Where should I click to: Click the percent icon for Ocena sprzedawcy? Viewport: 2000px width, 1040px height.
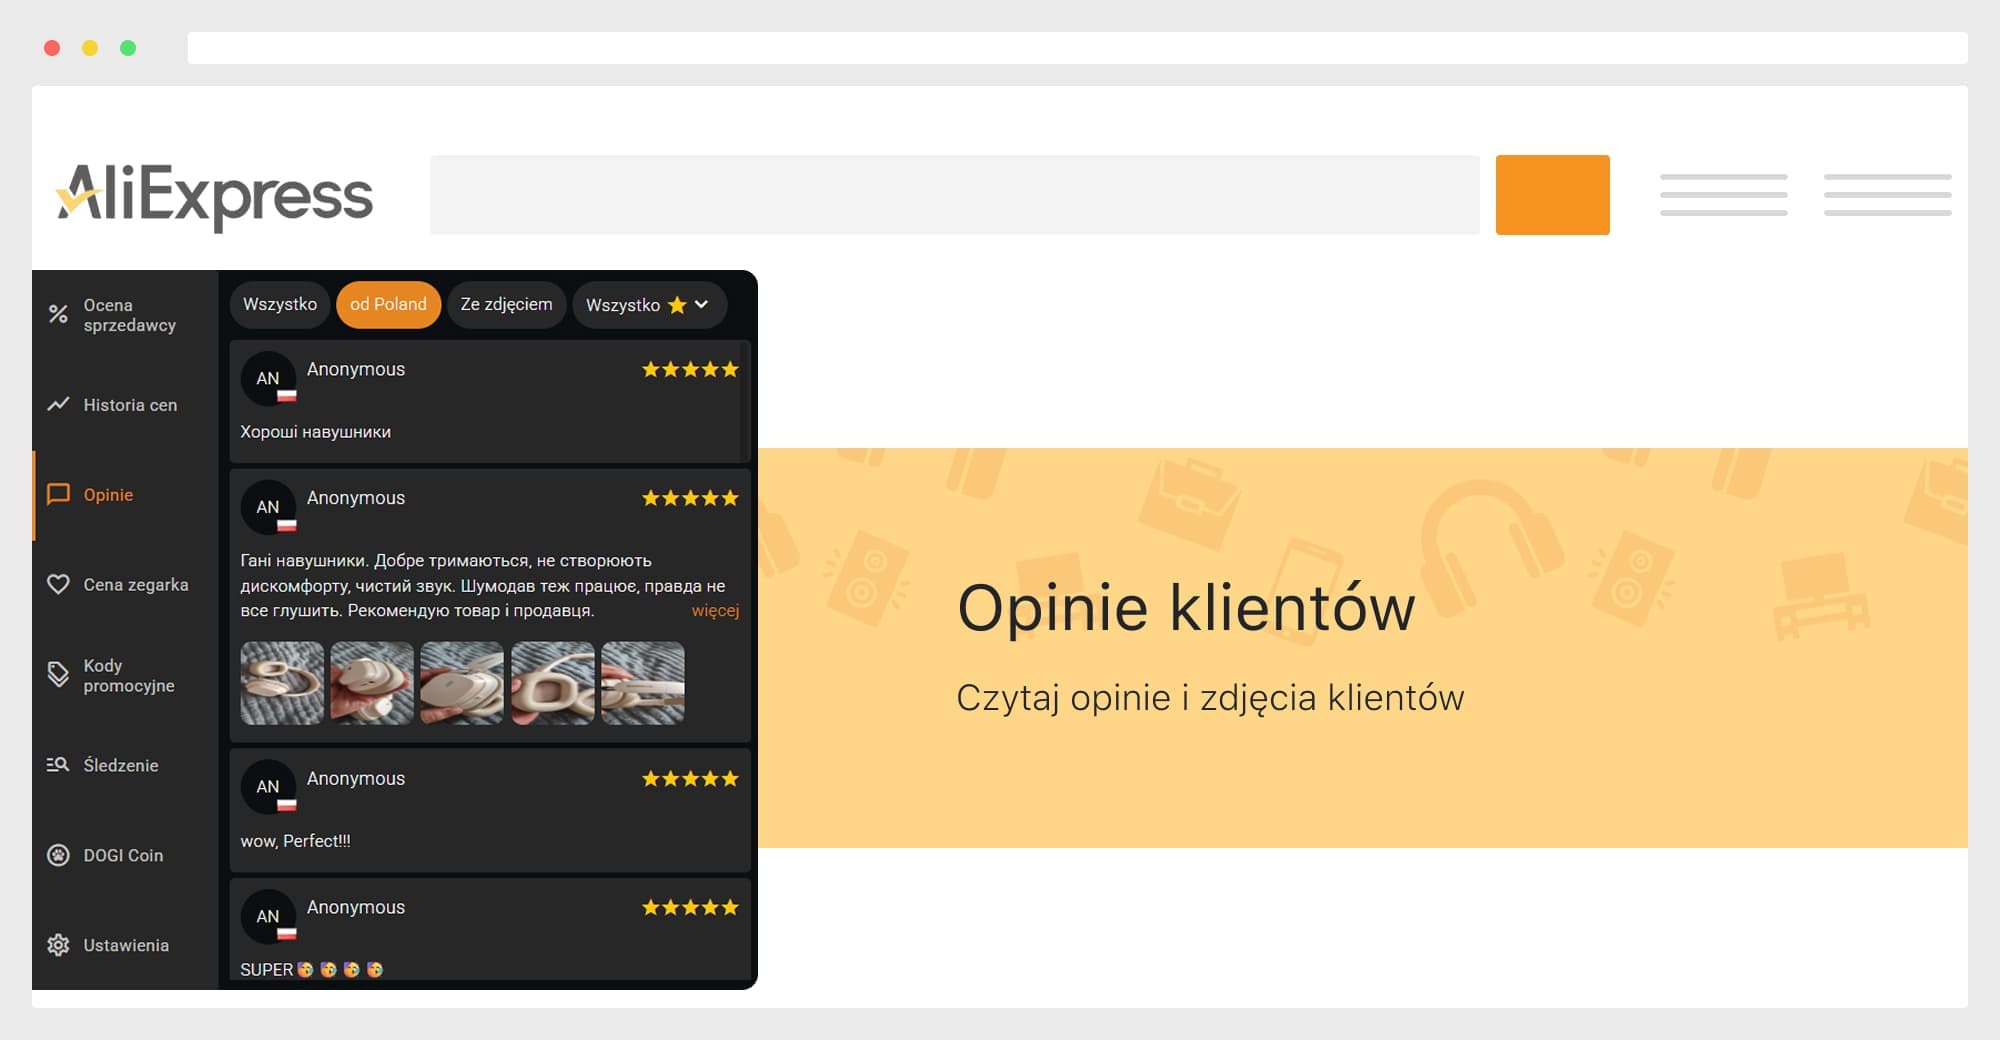pyautogui.click(x=58, y=315)
